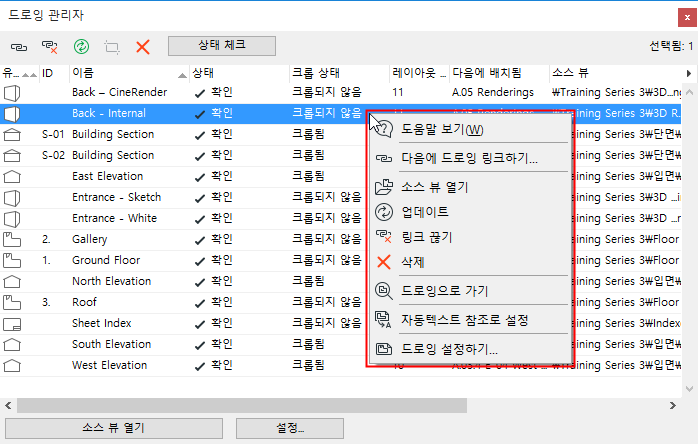Click the elevation icon of South Elevation row
This screenshot has width=698, height=444.
pos(12,345)
